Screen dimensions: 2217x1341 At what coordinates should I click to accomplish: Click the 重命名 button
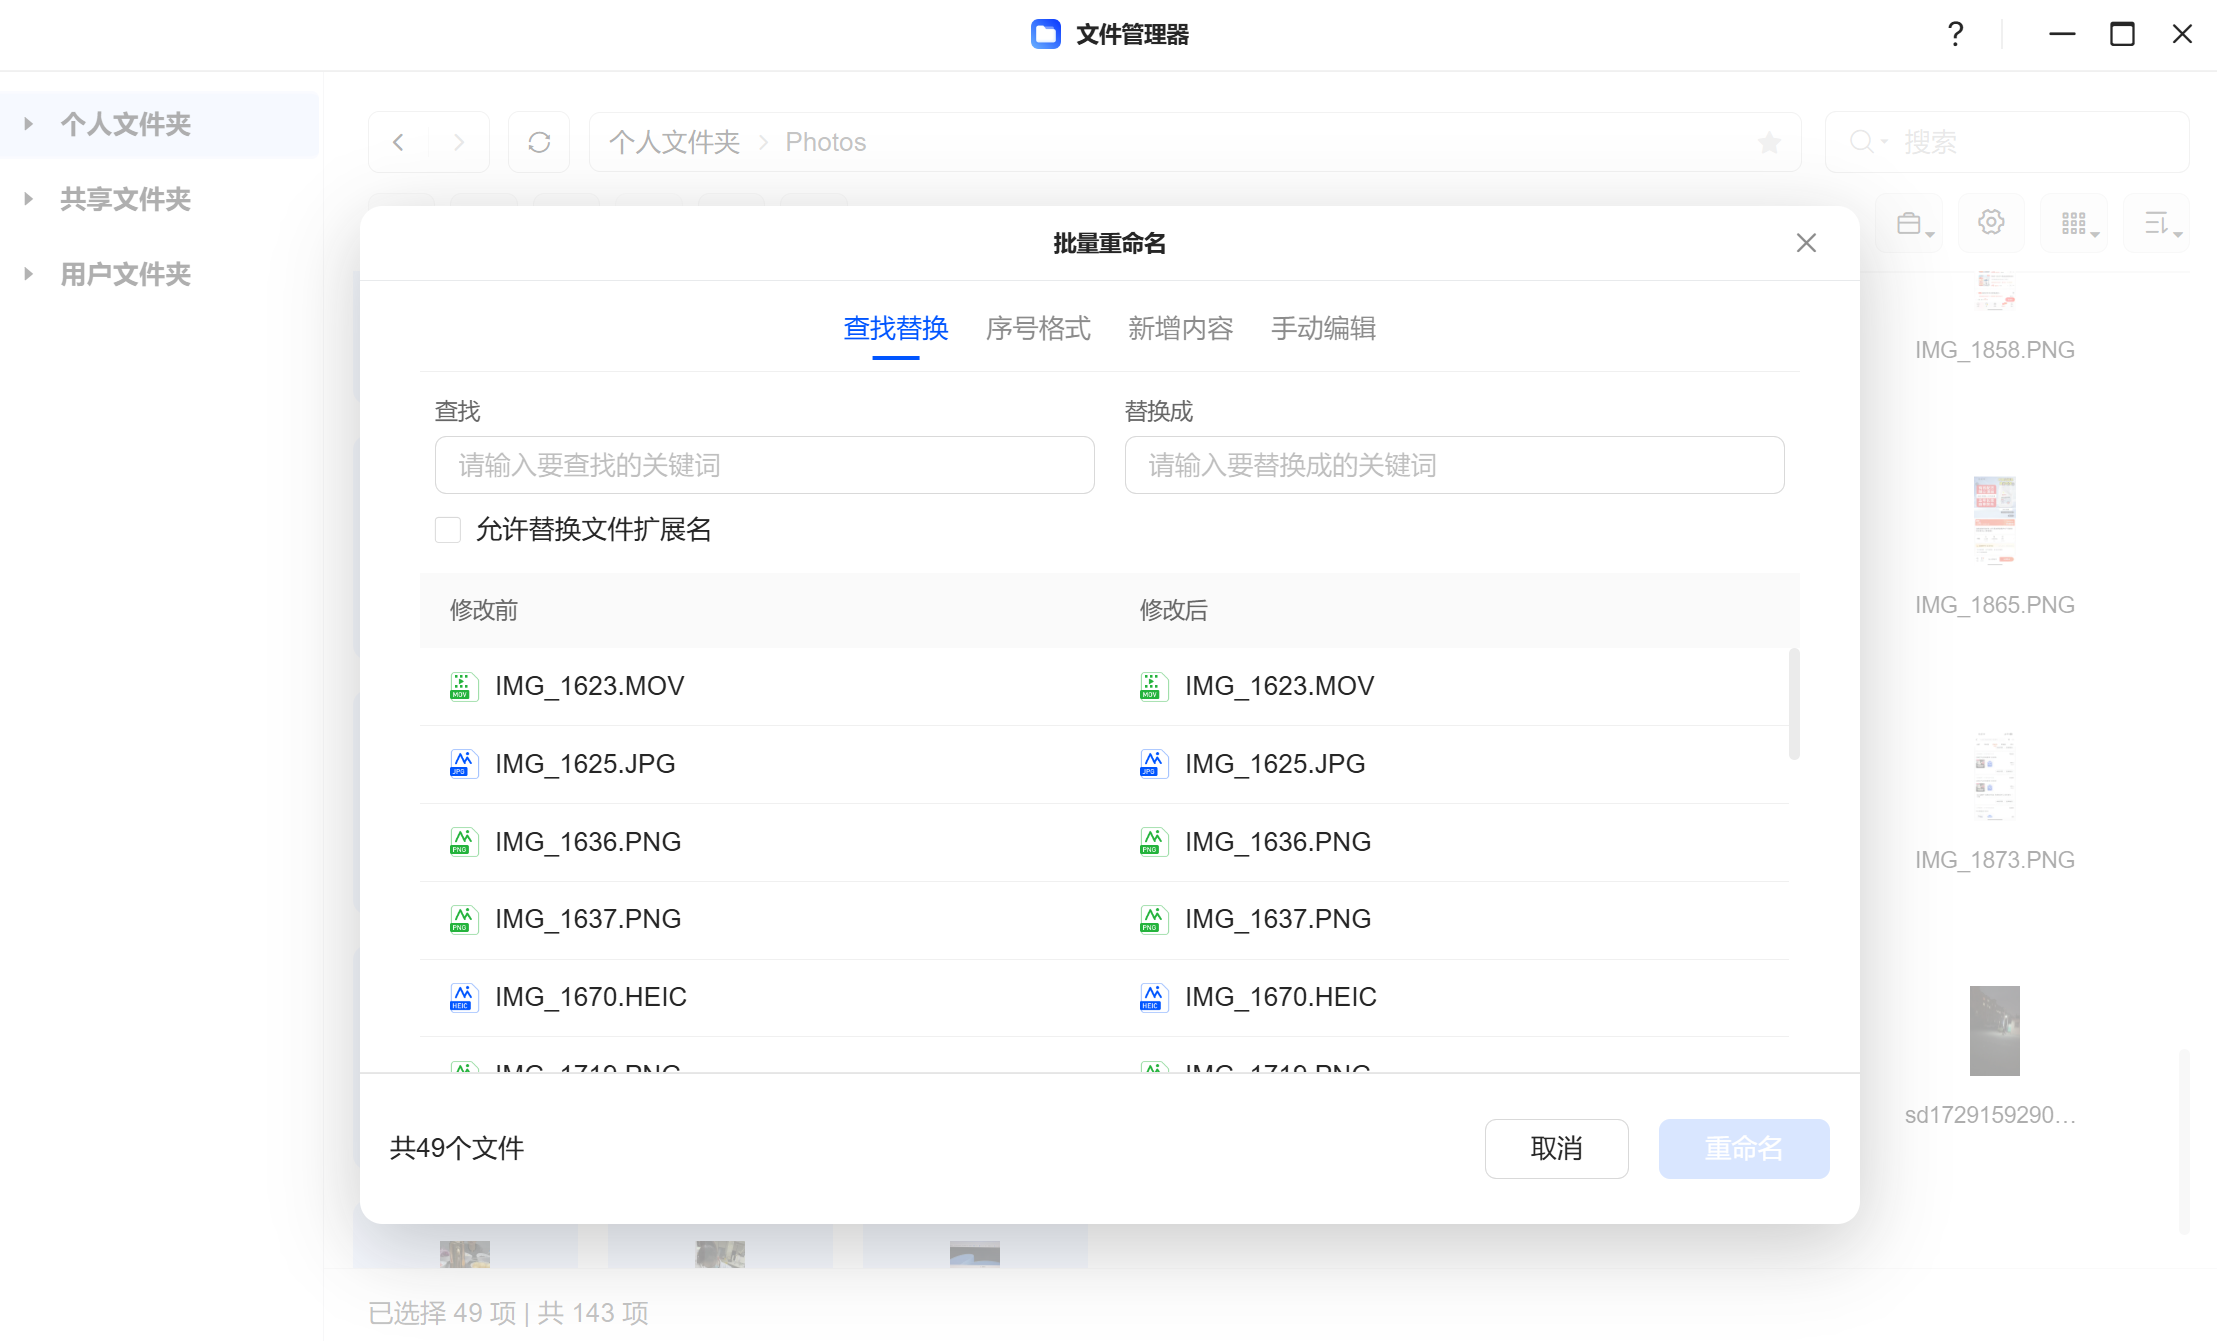pos(1743,1148)
